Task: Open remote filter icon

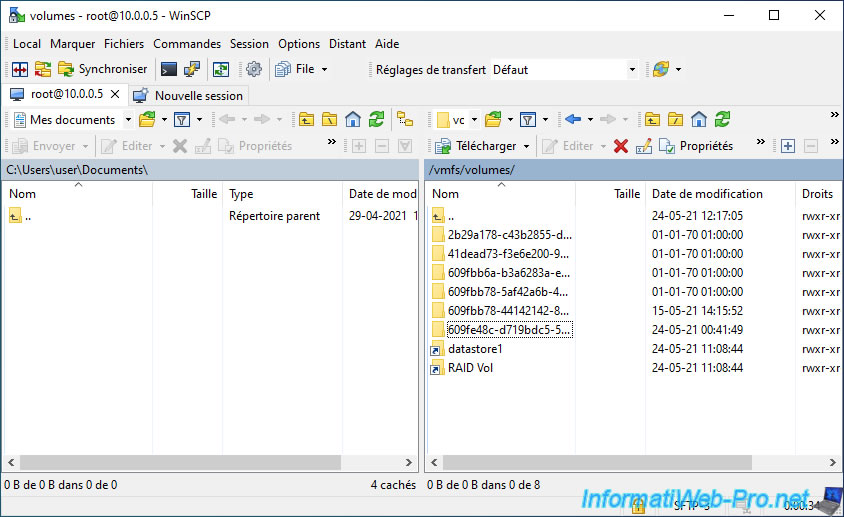Action: (528, 120)
